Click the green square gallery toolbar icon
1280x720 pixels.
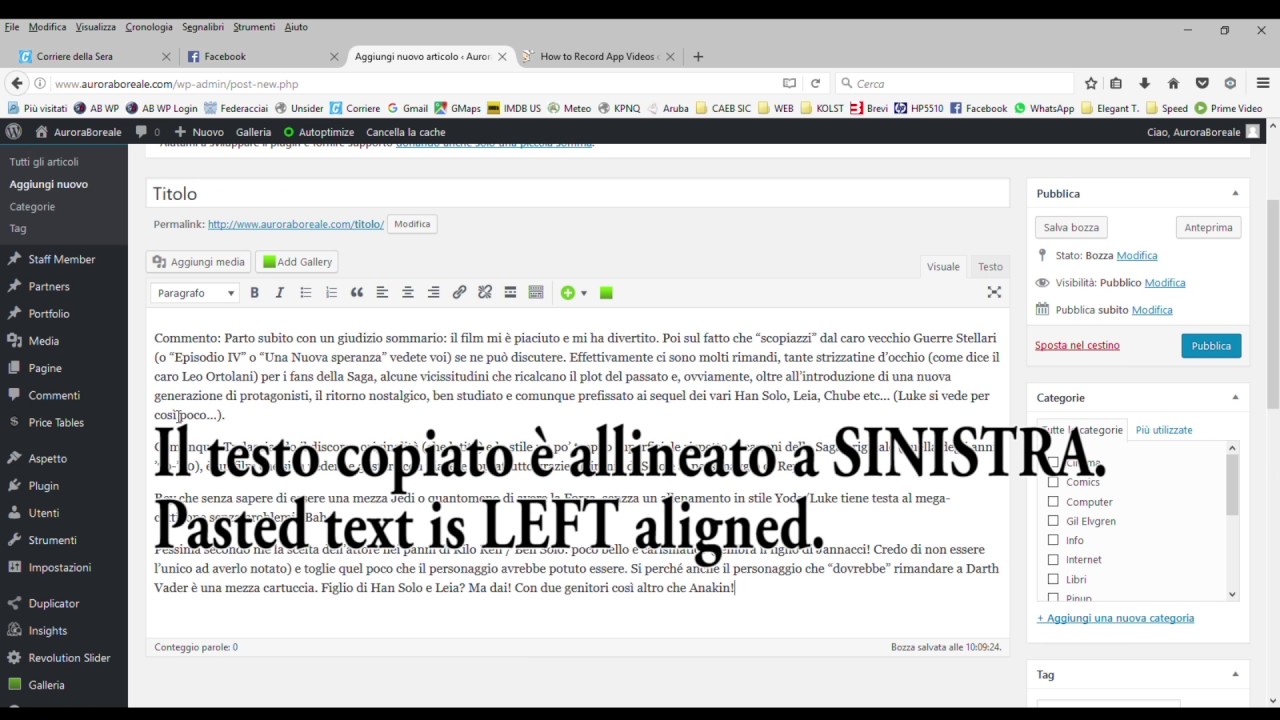click(x=606, y=293)
